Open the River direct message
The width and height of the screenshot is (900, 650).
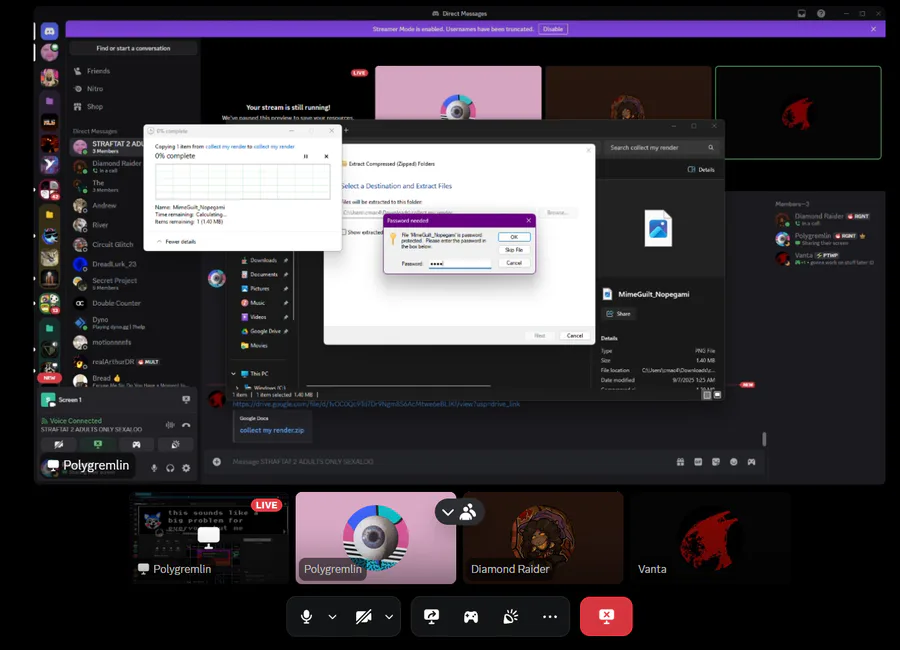107,225
